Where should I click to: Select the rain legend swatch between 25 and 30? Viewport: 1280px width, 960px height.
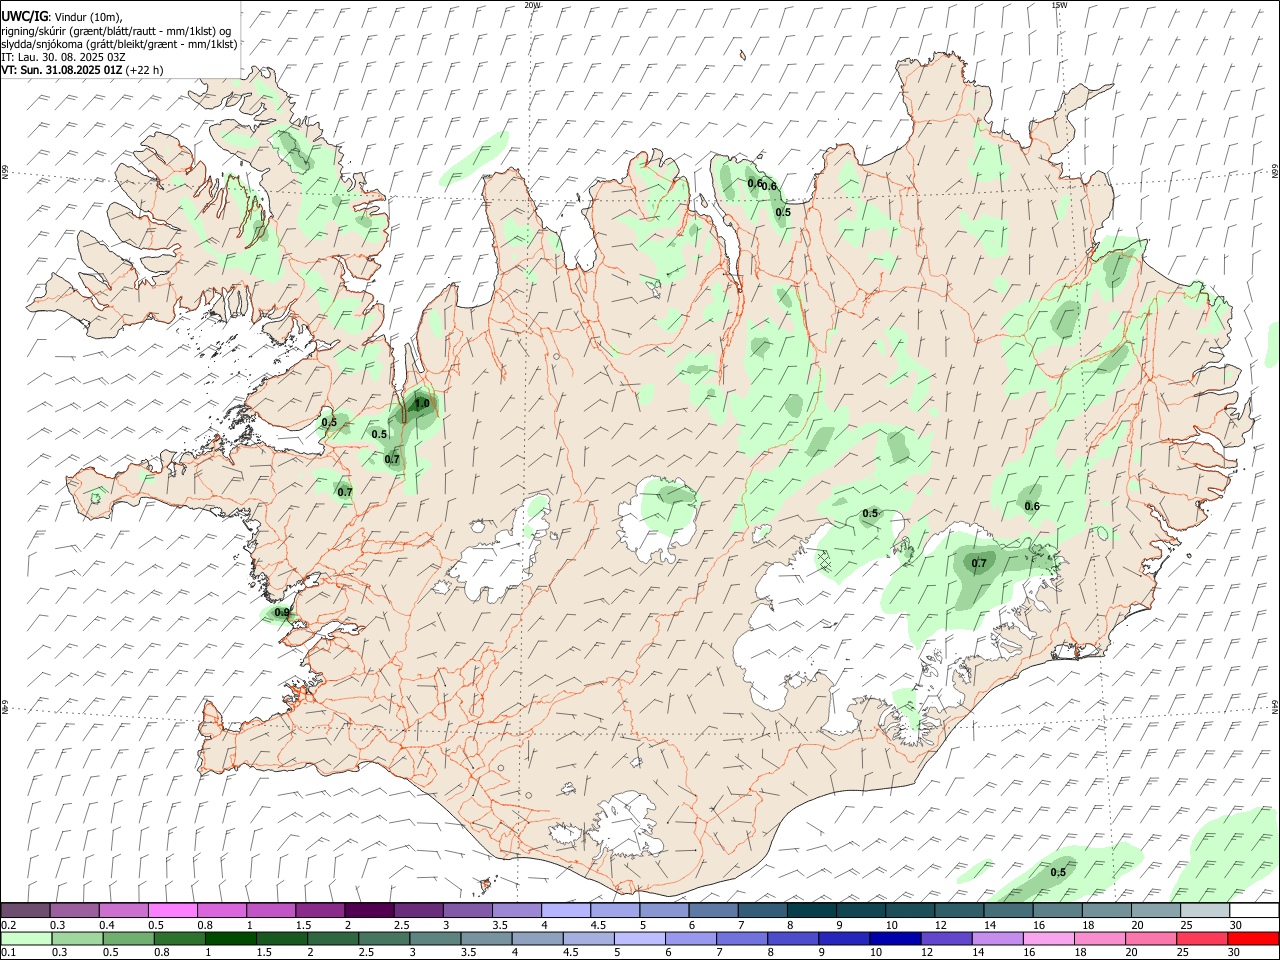coord(1201,939)
